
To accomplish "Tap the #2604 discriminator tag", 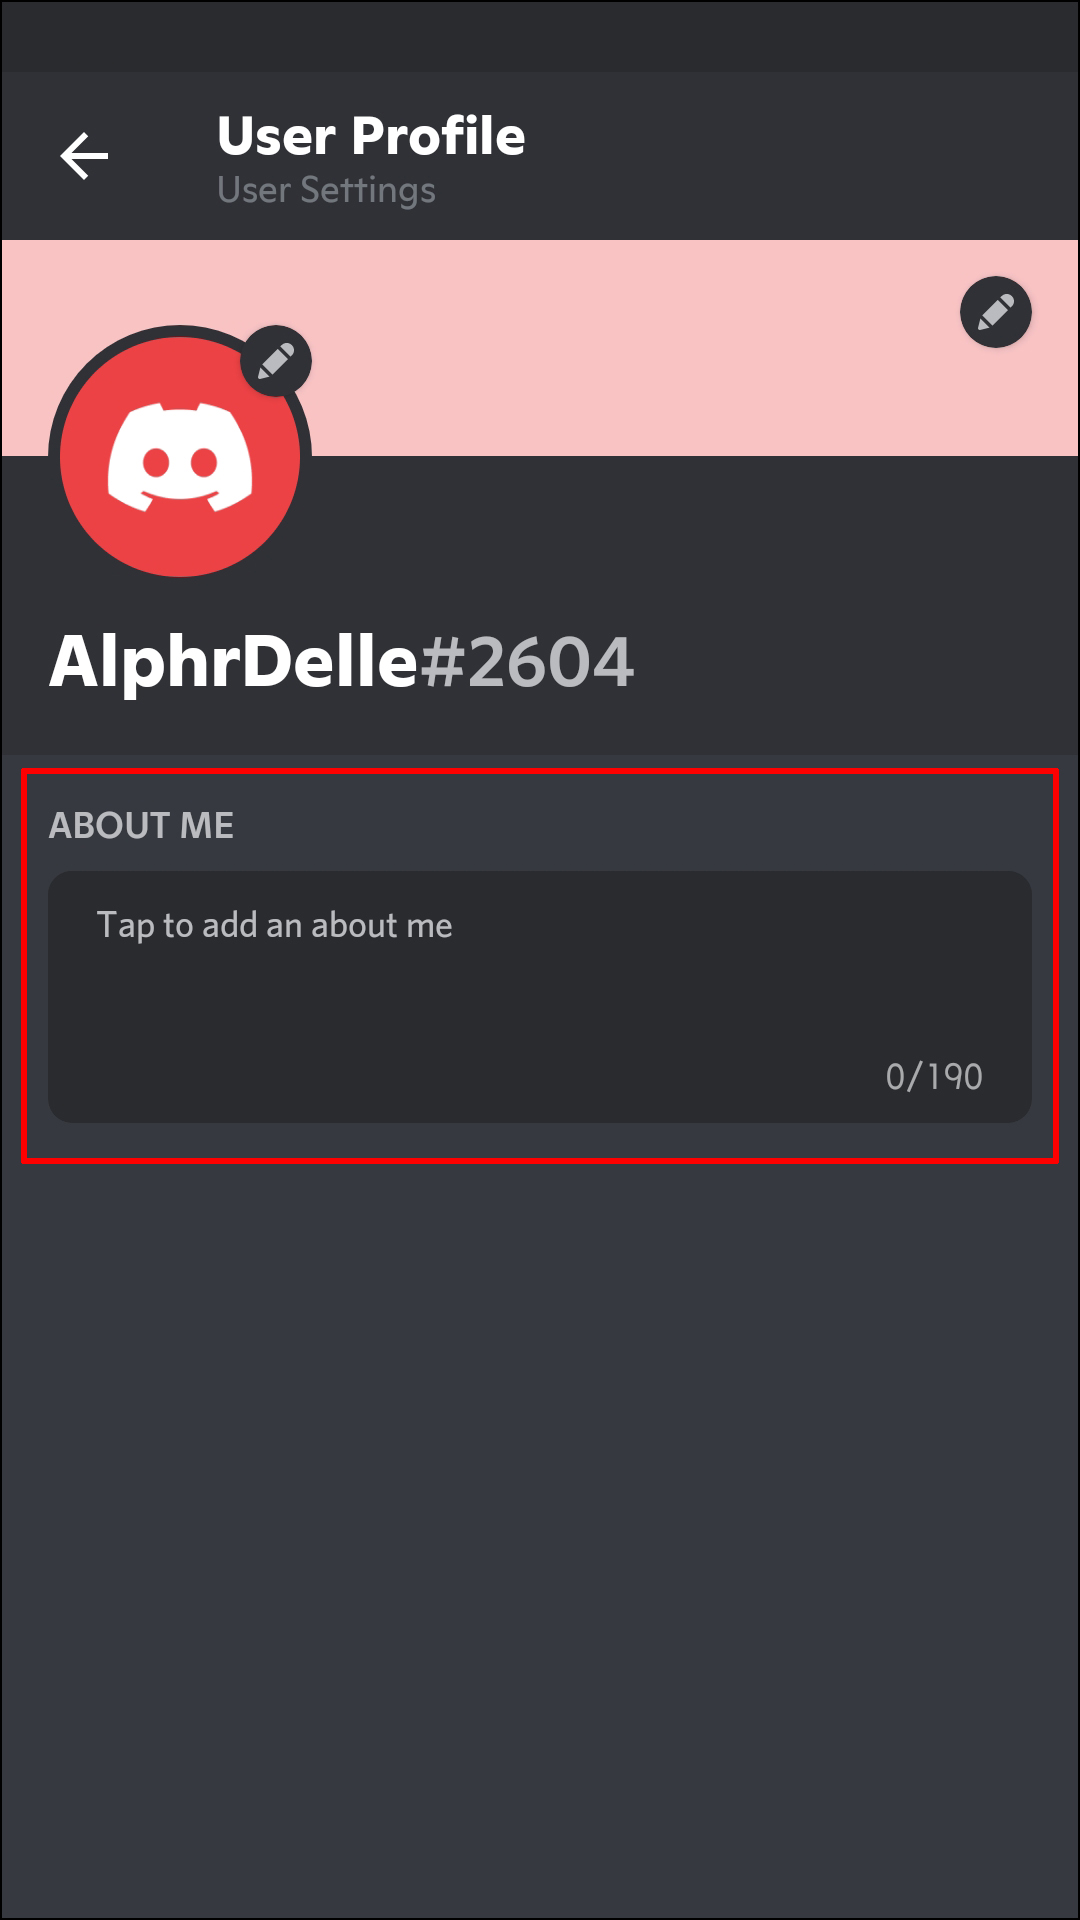I will tap(527, 662).
